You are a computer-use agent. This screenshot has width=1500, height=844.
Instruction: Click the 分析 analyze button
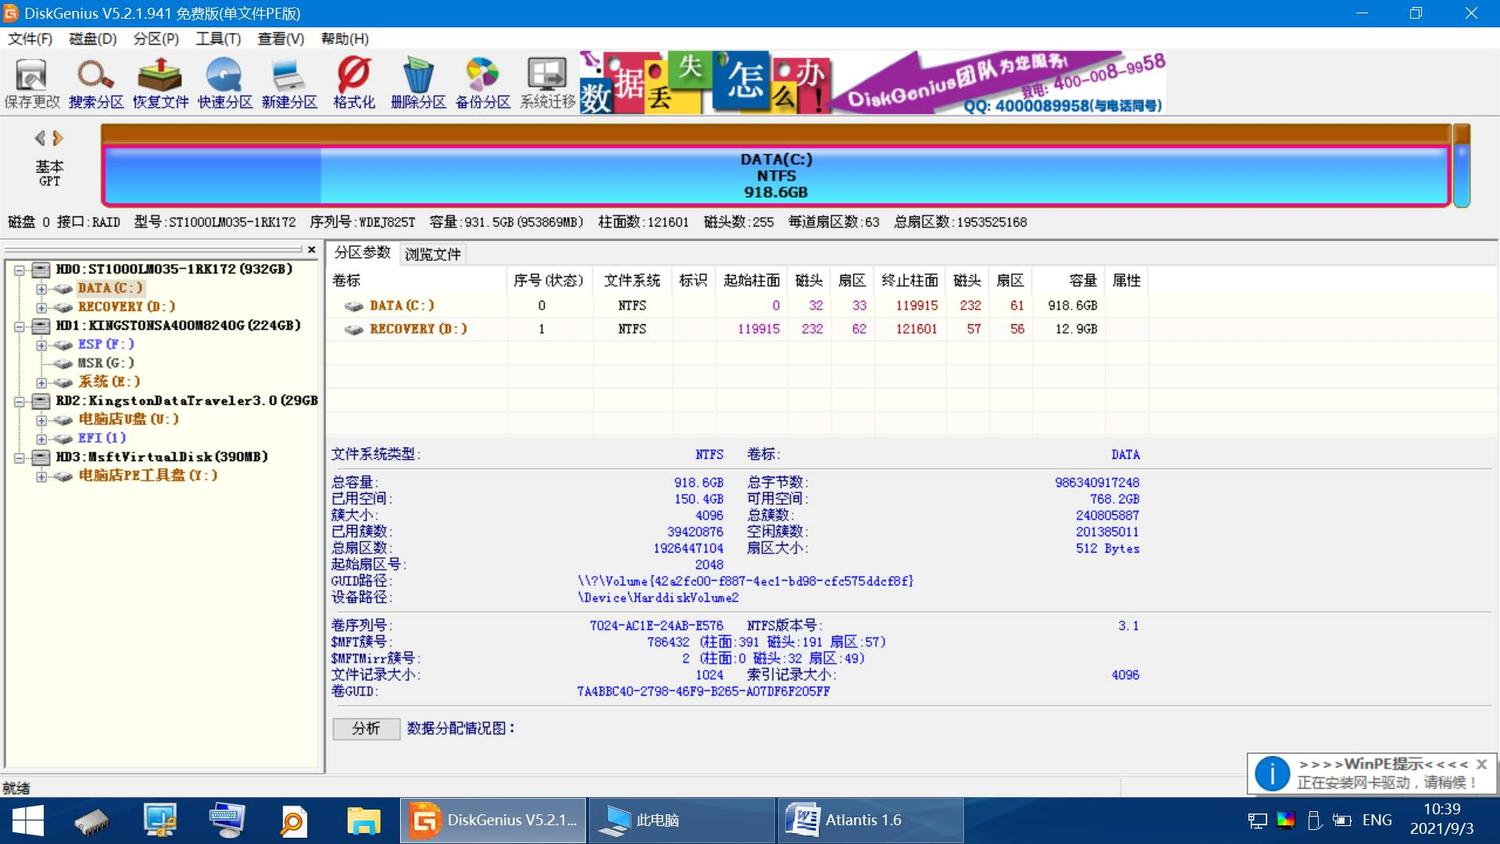pyautogui.click(x=366, y=729)
